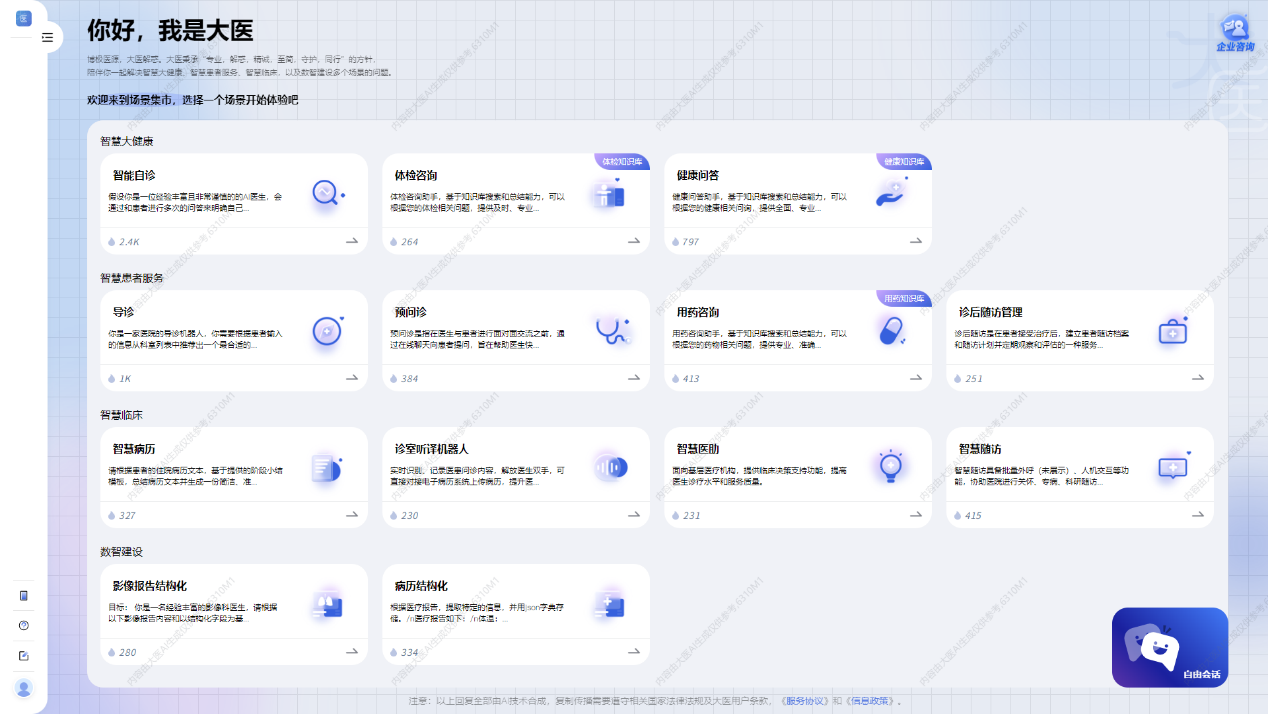The width and height of the screenshot is (1268, 714).
Task: Click the 健康知识库 badge
Action: pyautogui.click(x=904, y=161)
